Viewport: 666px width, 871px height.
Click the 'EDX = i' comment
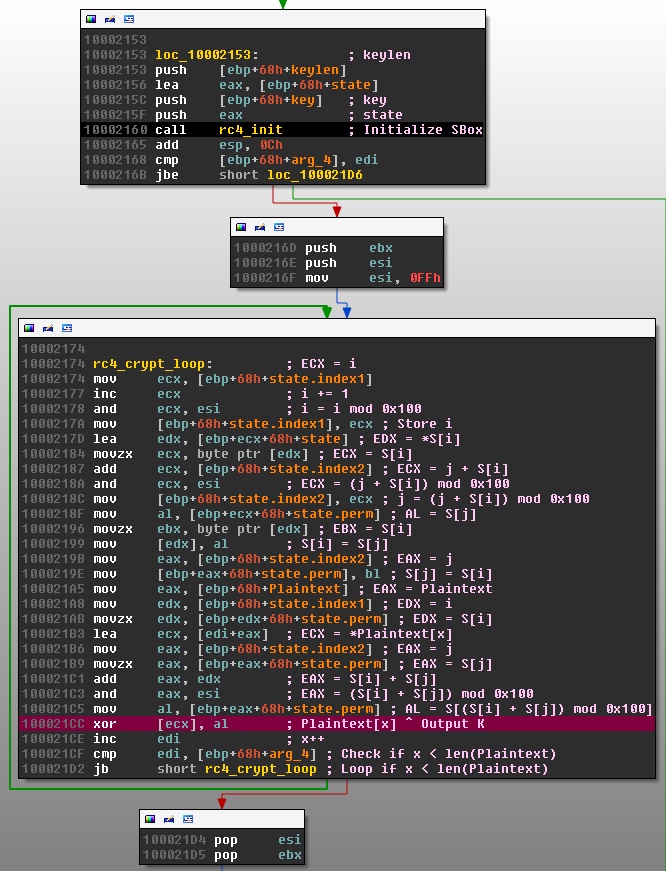(x=424, y=604)
